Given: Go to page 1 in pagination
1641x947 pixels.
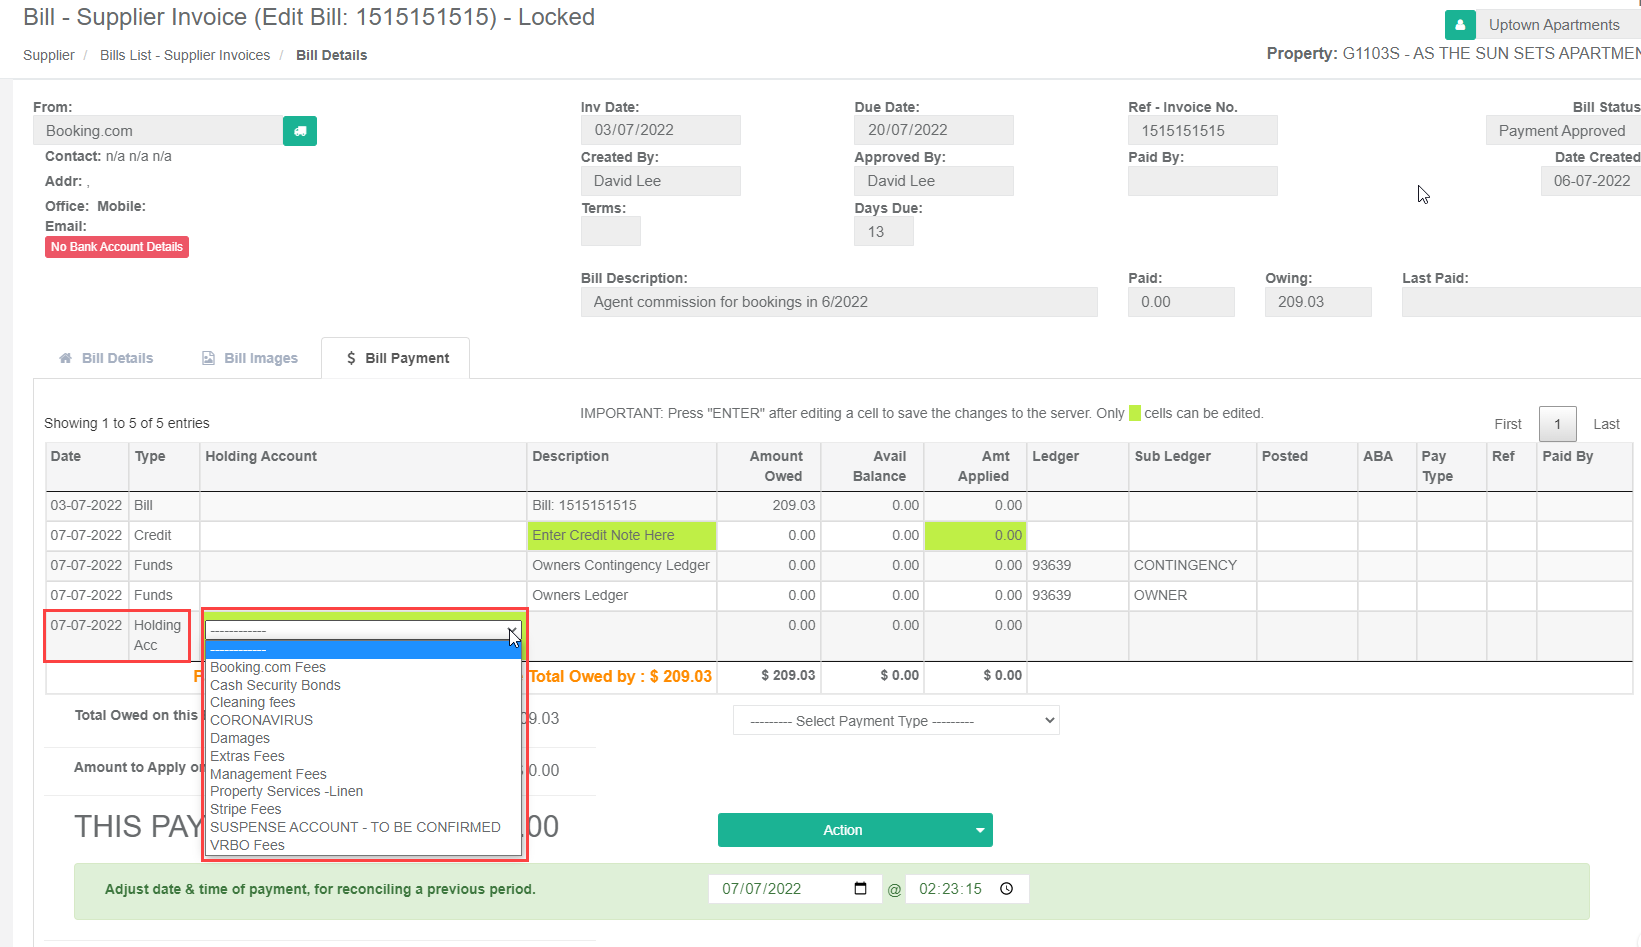Looking at the screenshot, I should [x=1557, y=424].
